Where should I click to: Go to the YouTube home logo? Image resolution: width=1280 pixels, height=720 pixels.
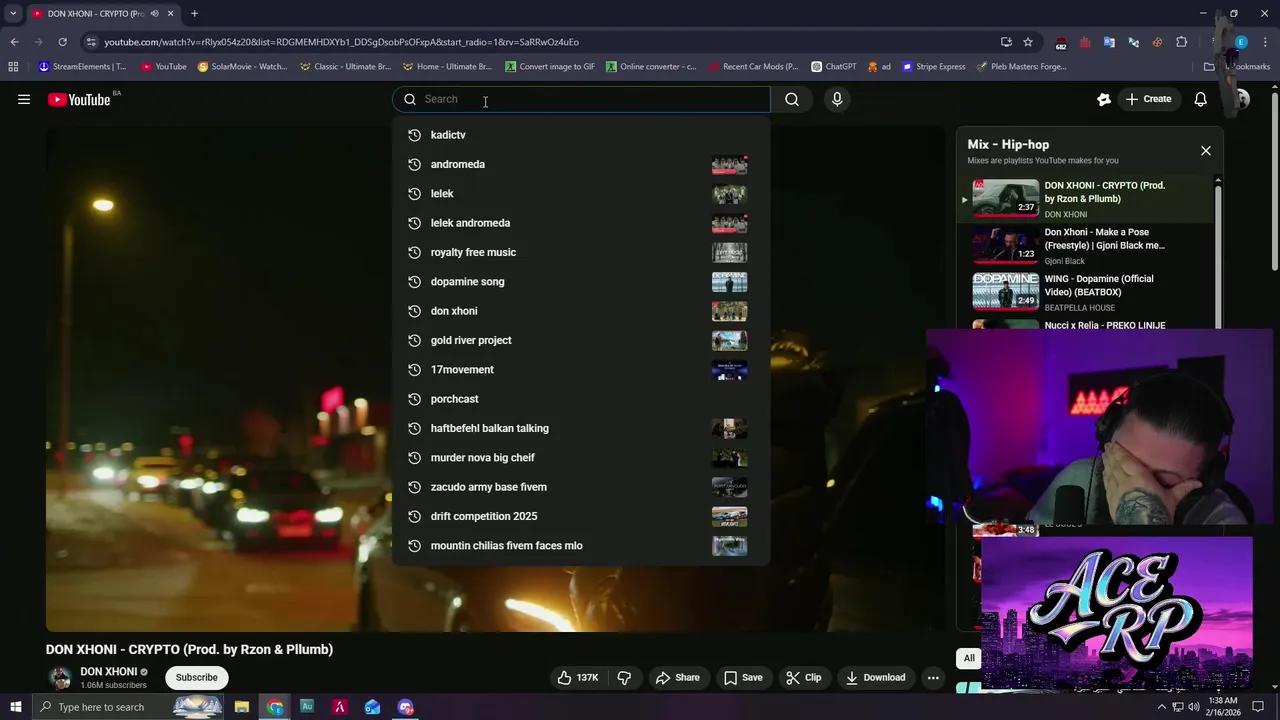tap(79, 99)
